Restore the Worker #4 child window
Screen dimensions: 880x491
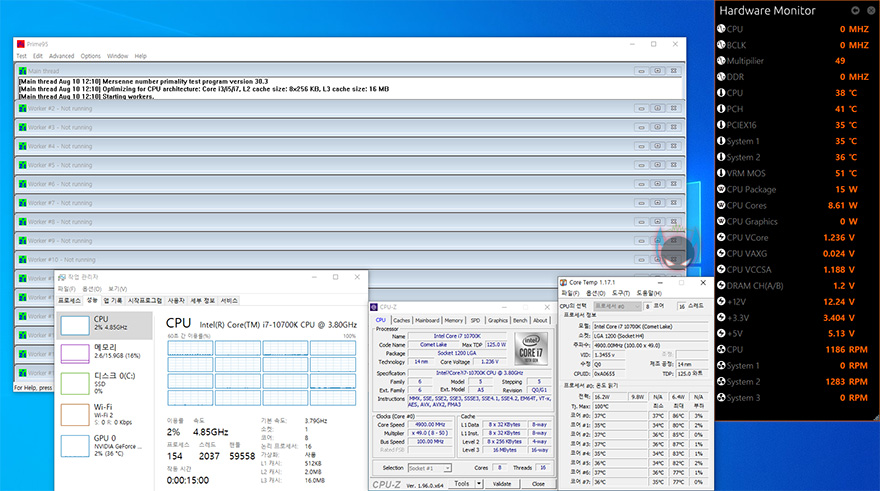point(657,146)
